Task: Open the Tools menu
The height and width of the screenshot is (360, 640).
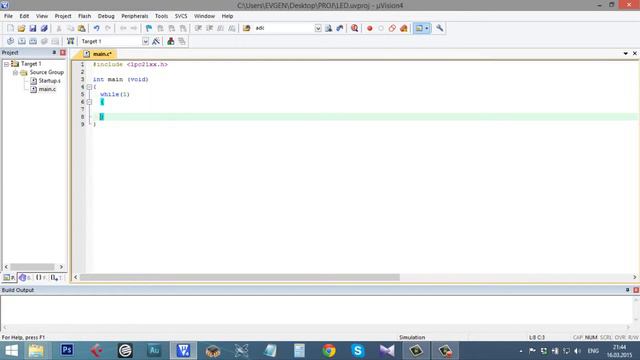Action: point(161,16)
